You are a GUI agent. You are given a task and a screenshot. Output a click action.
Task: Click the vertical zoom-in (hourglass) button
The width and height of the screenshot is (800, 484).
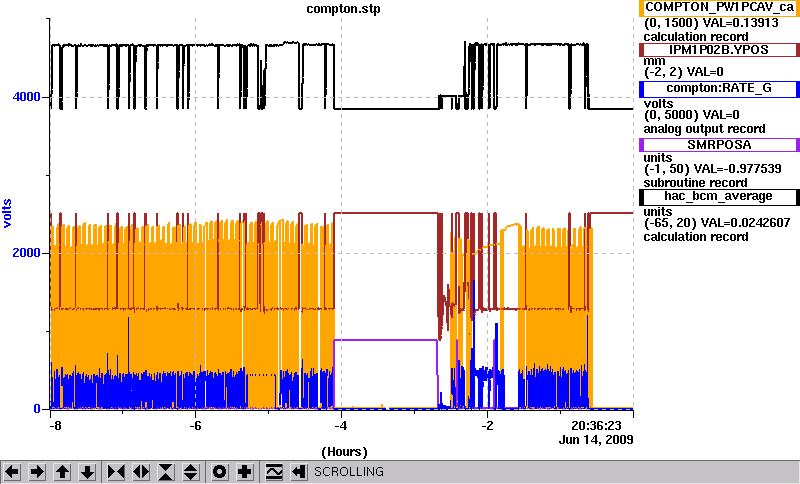pos(166,472)
